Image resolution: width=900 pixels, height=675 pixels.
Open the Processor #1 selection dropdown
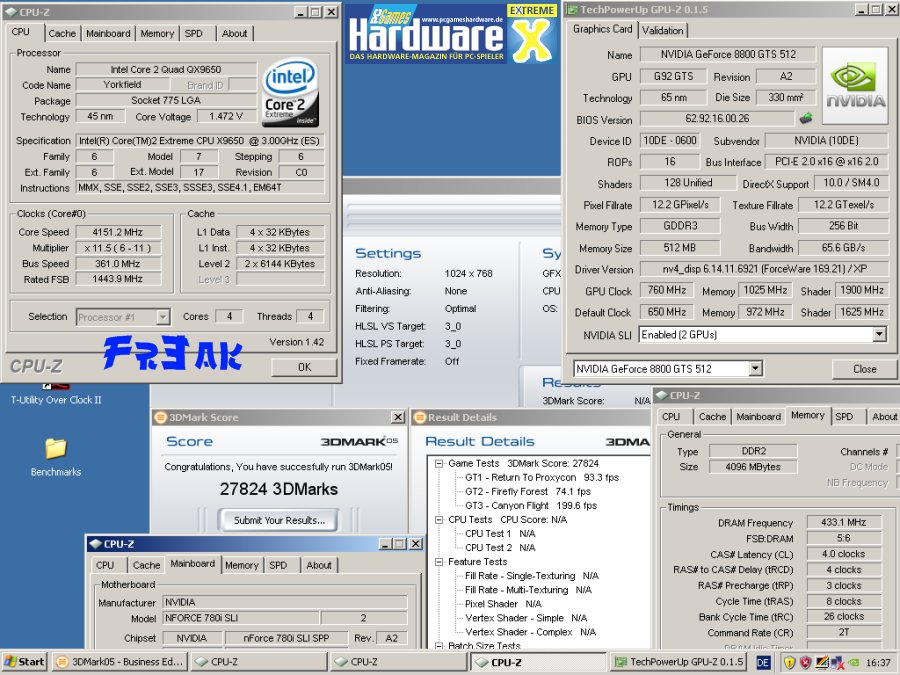click(x=163, y=317)
